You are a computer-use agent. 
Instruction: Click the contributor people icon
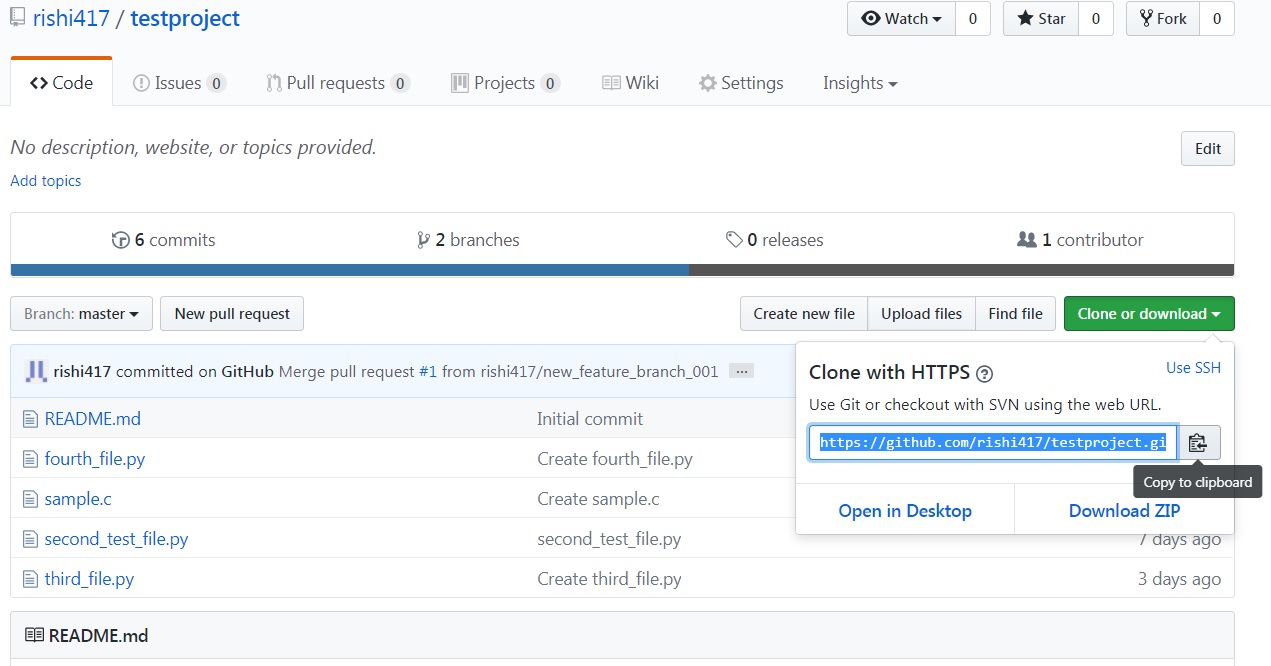pos(1026,240)
